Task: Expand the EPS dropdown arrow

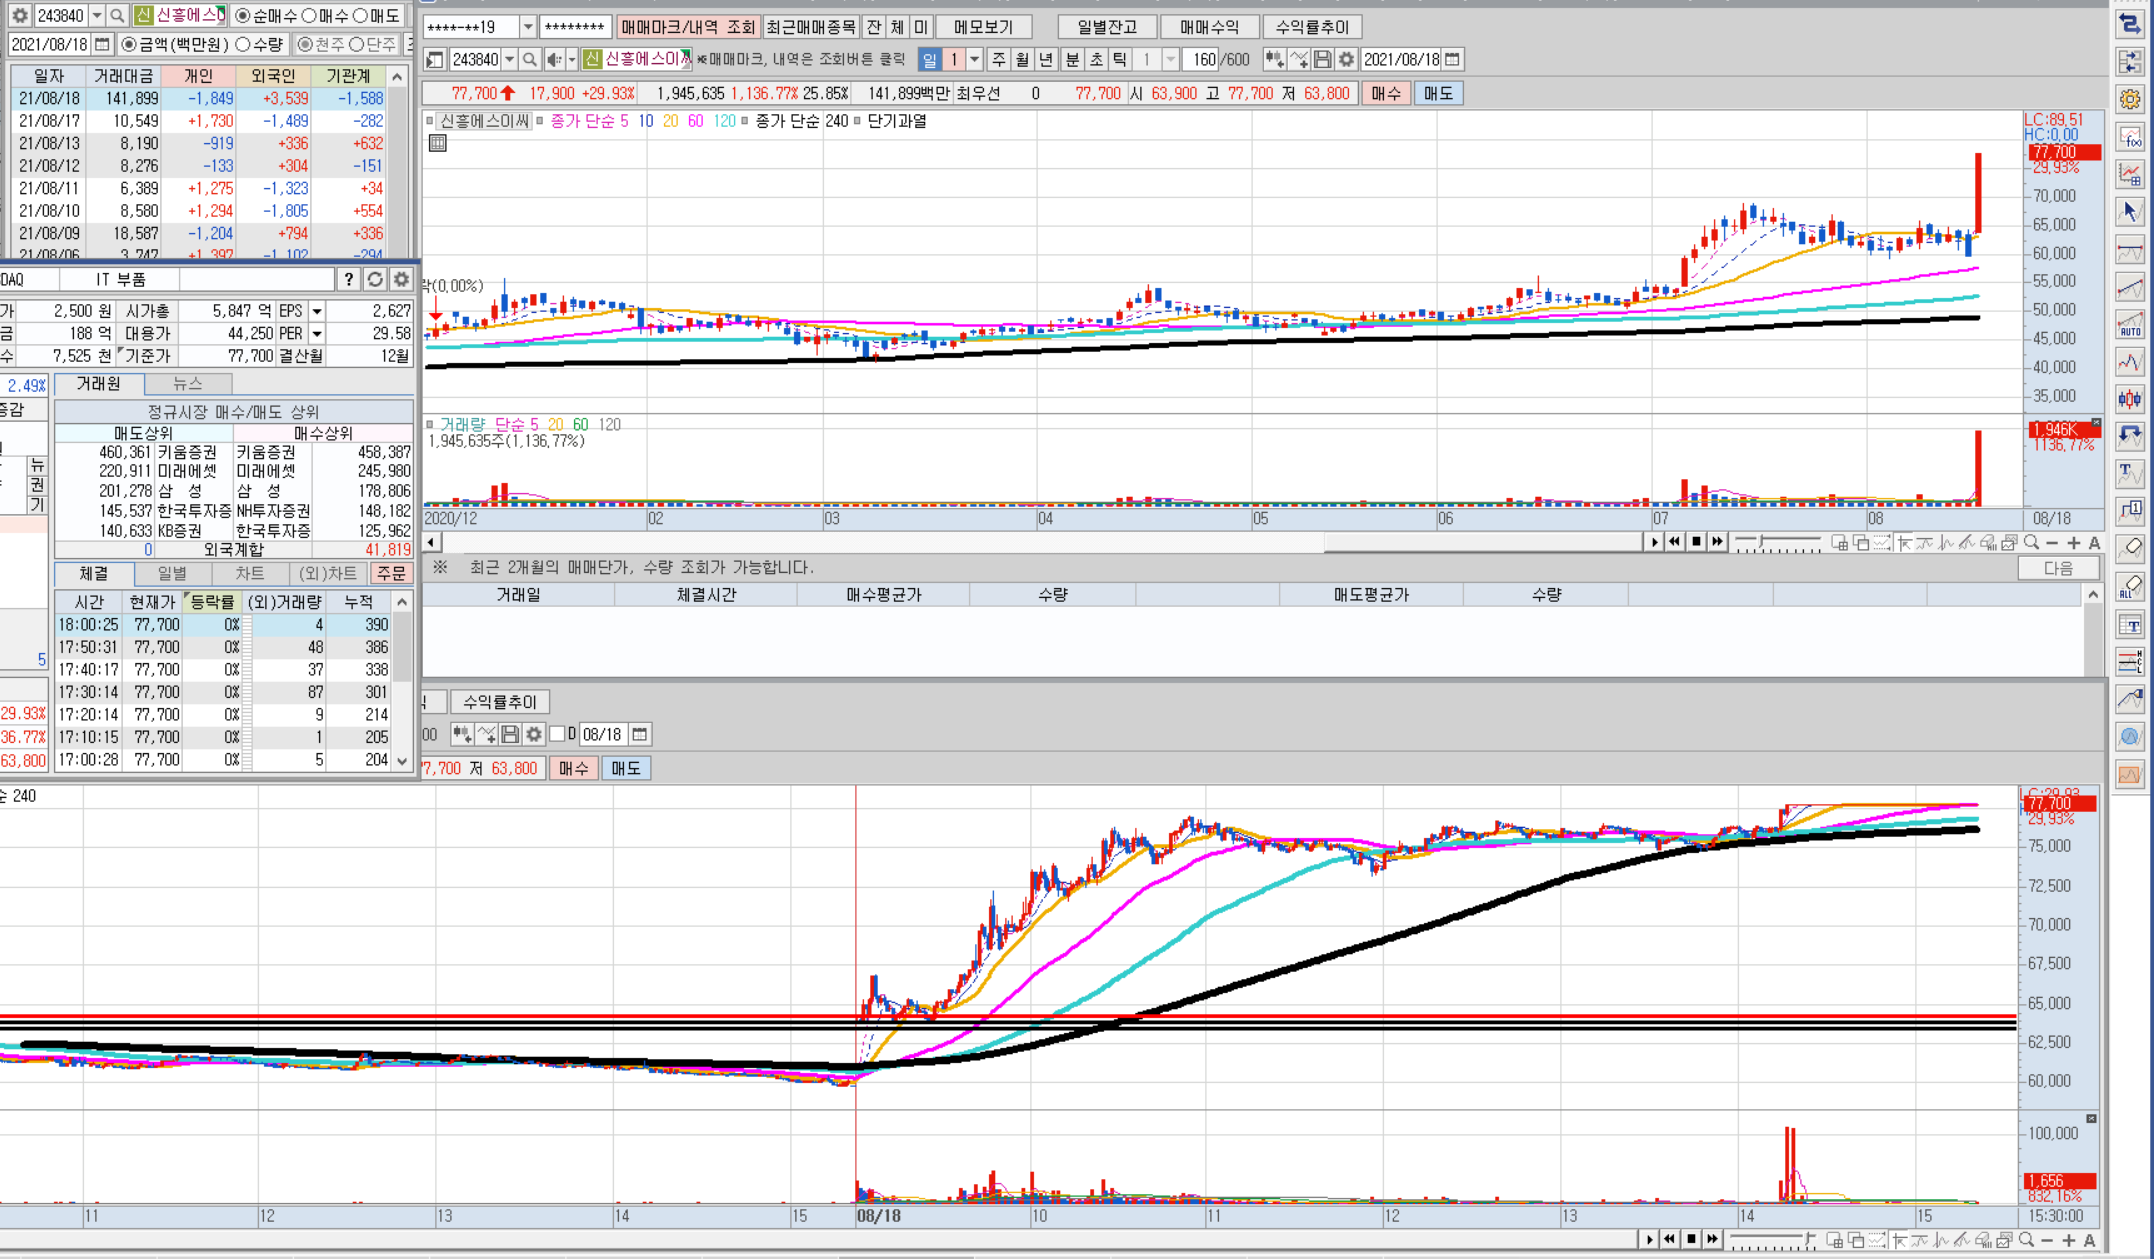Action: pyautogui.click(x=316, y=311)
